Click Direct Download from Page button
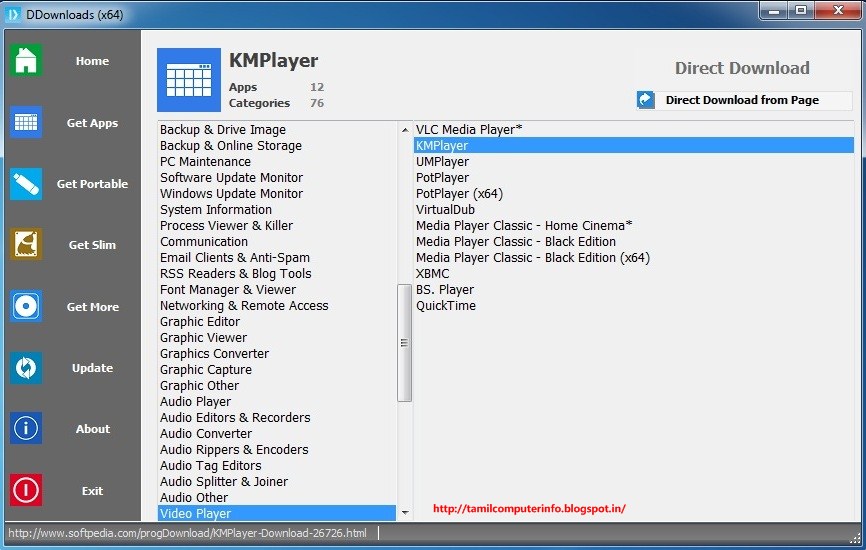The height and width of the screenshot is (550, 866). click(x=744, y=100)
